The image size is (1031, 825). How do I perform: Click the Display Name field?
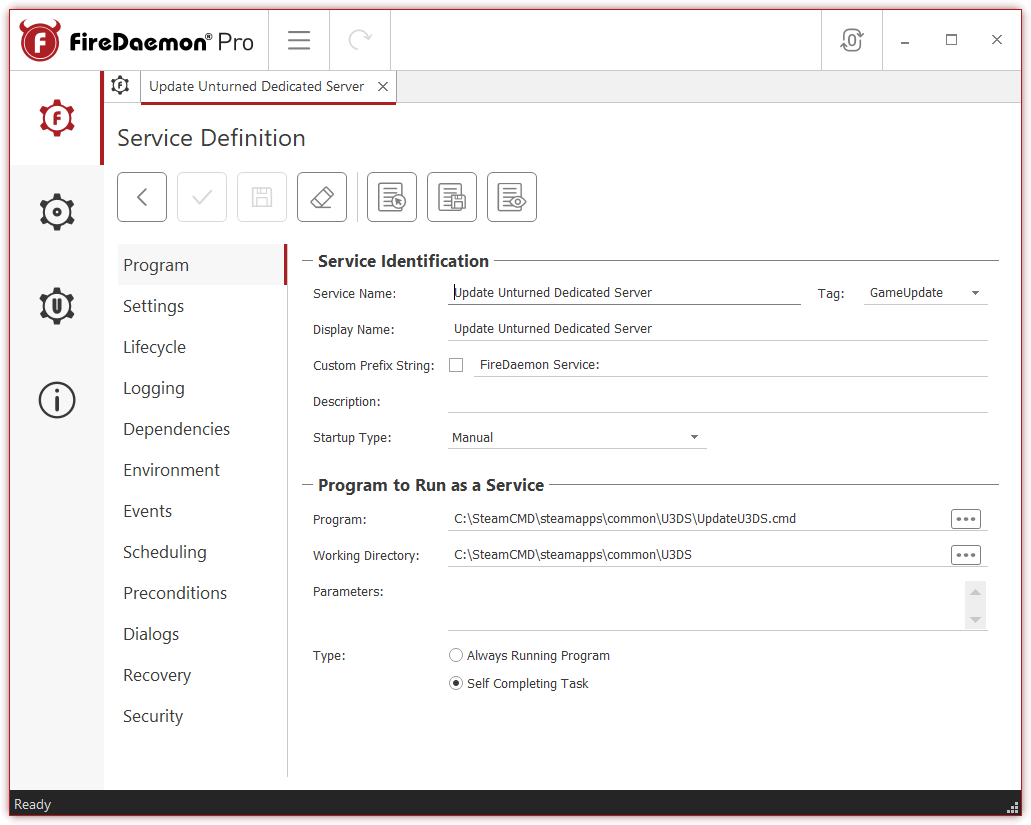717,329
